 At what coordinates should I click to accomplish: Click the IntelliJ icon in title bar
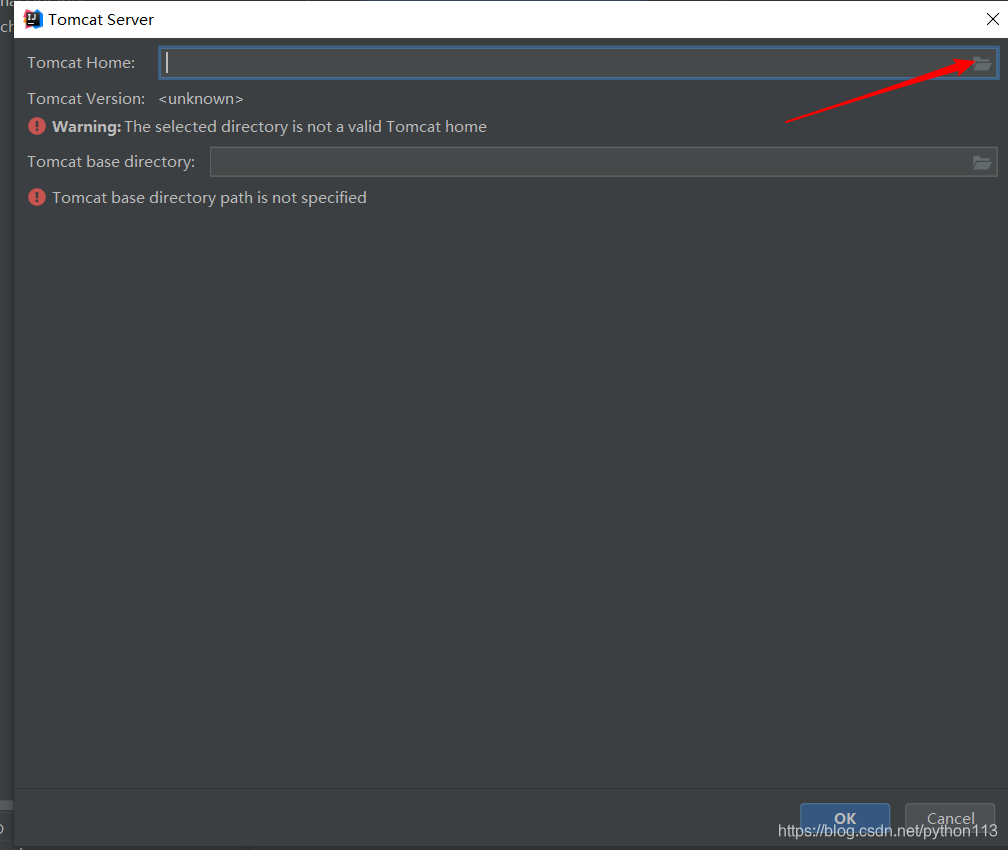[x=33, y=19]
